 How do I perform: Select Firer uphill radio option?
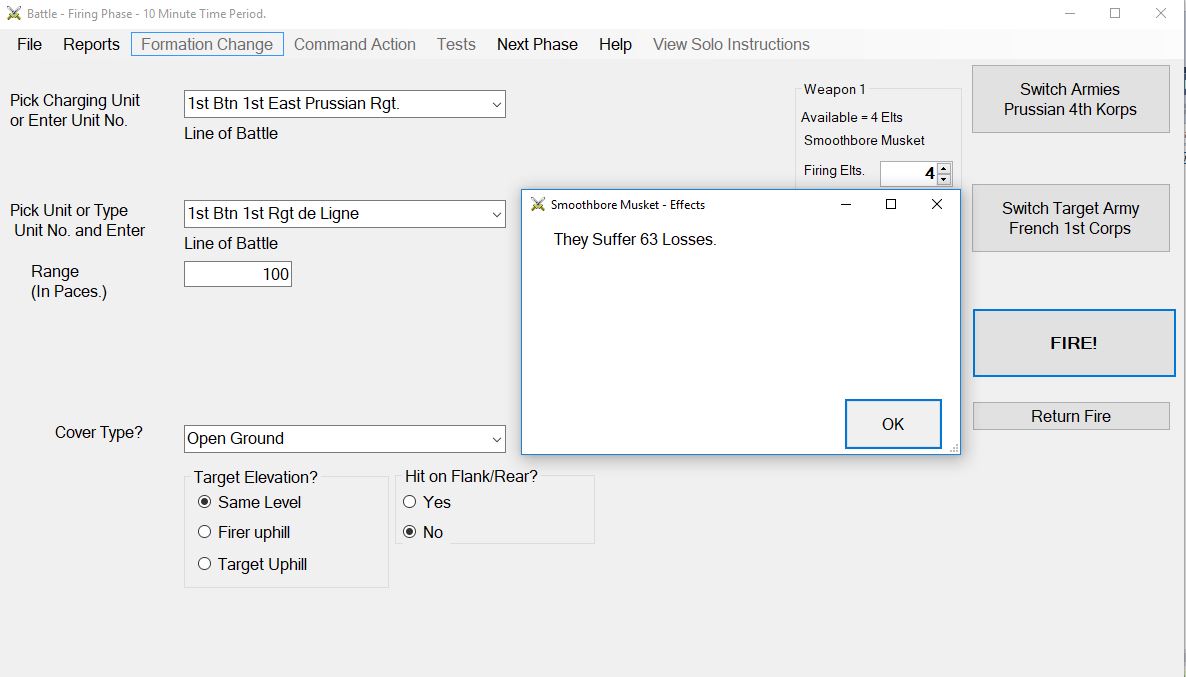[x=205, y=532]
